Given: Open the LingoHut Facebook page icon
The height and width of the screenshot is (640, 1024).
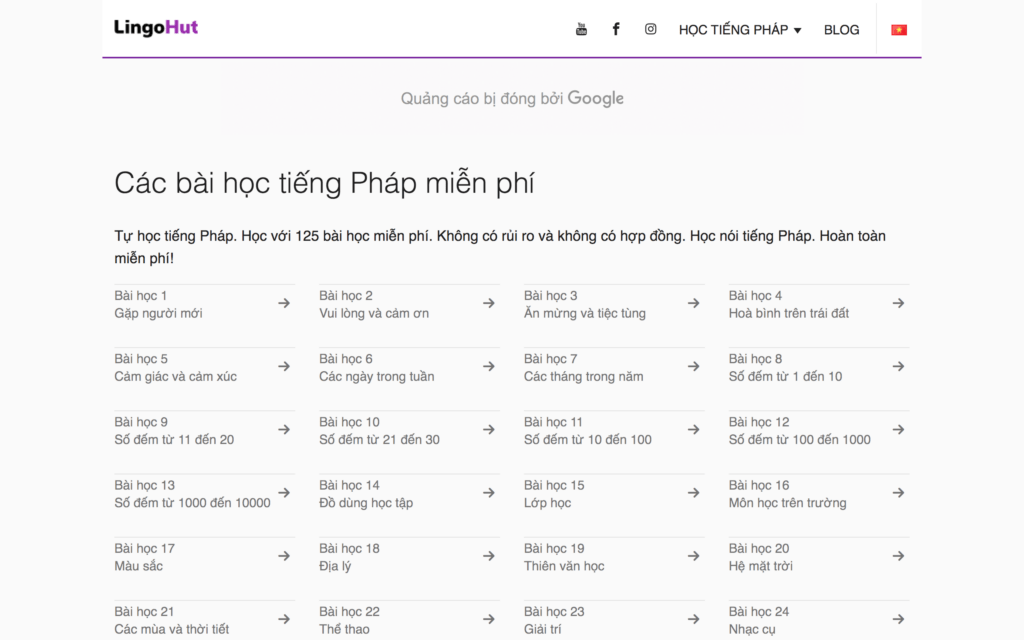Looking at the screenshot, I should (615, 29).
